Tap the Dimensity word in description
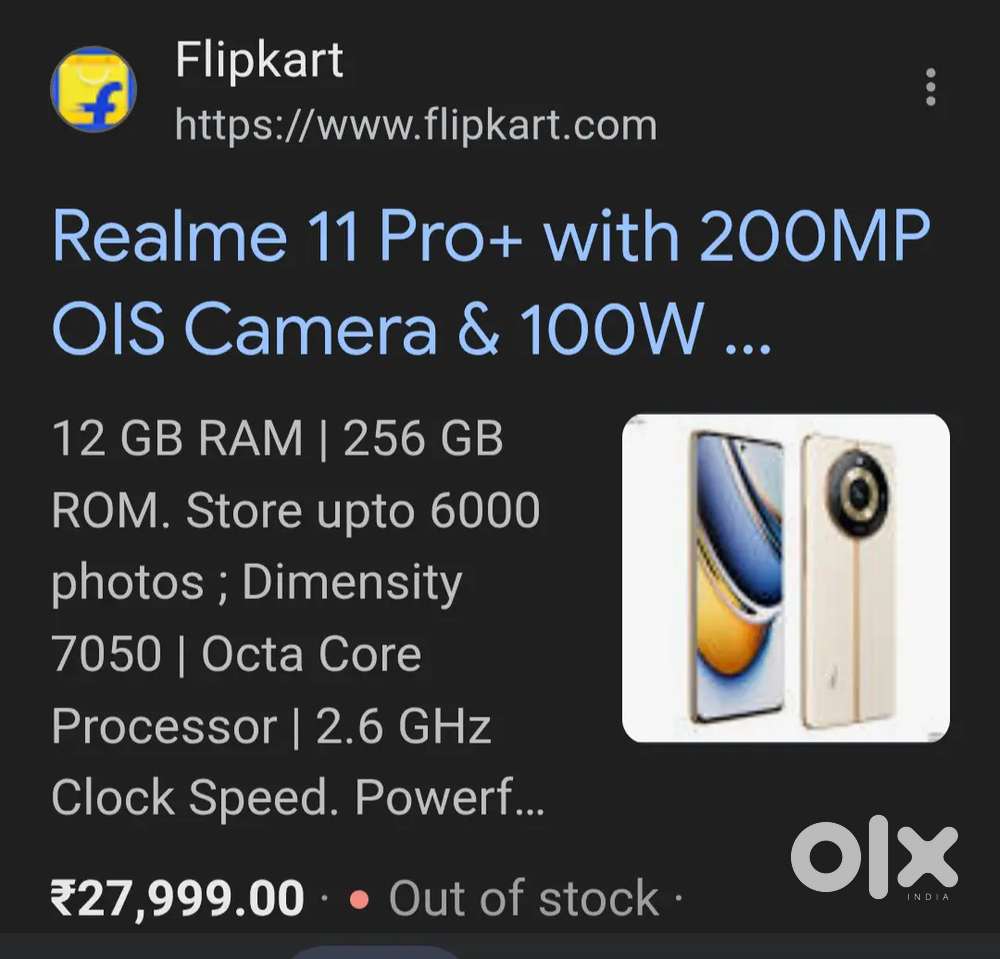Viewport: 1000px width, 959px height. [x=352, y=583]
